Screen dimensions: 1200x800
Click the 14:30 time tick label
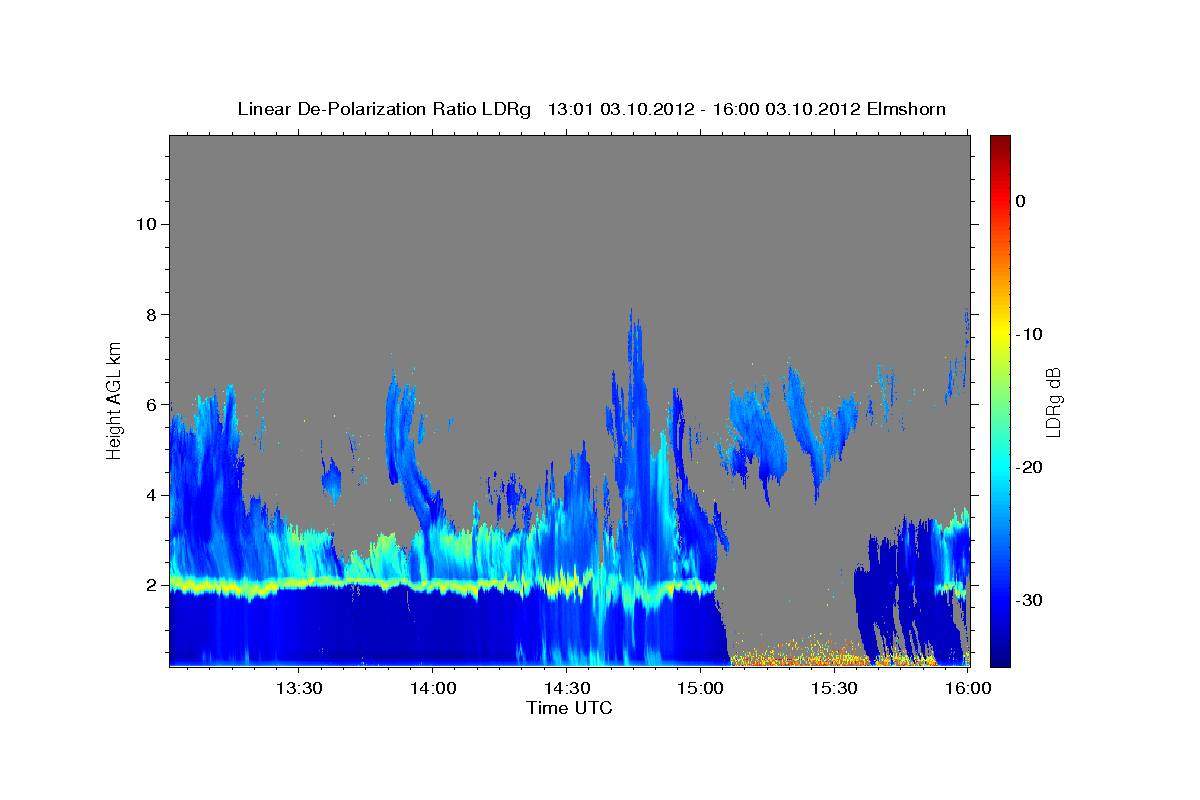tap(566, 688)
